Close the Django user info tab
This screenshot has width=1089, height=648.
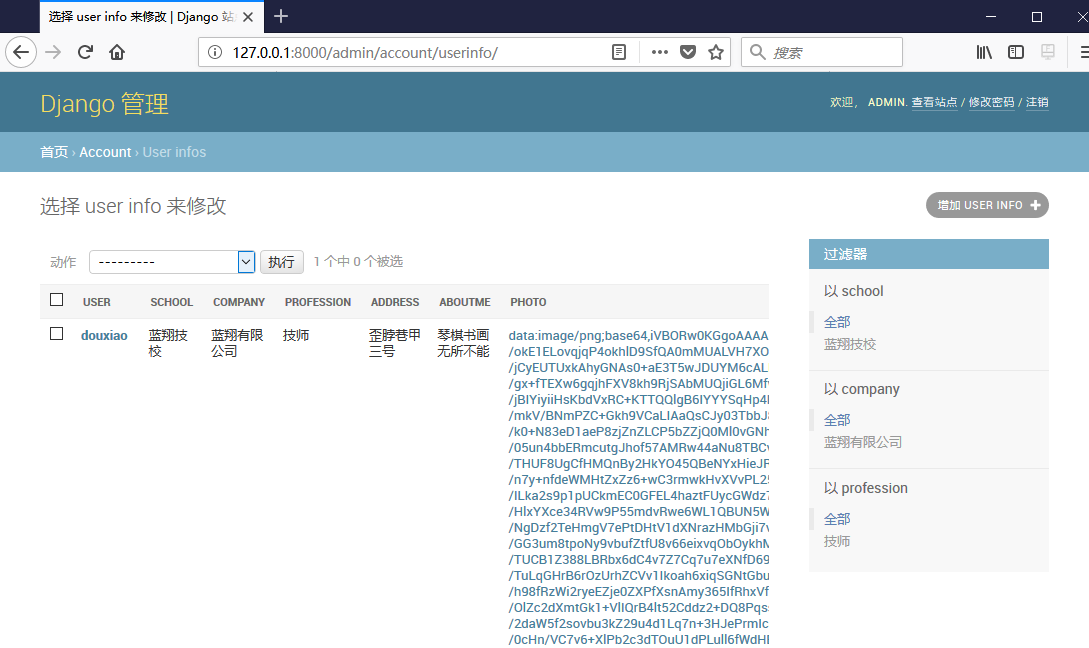click(249, 17)
